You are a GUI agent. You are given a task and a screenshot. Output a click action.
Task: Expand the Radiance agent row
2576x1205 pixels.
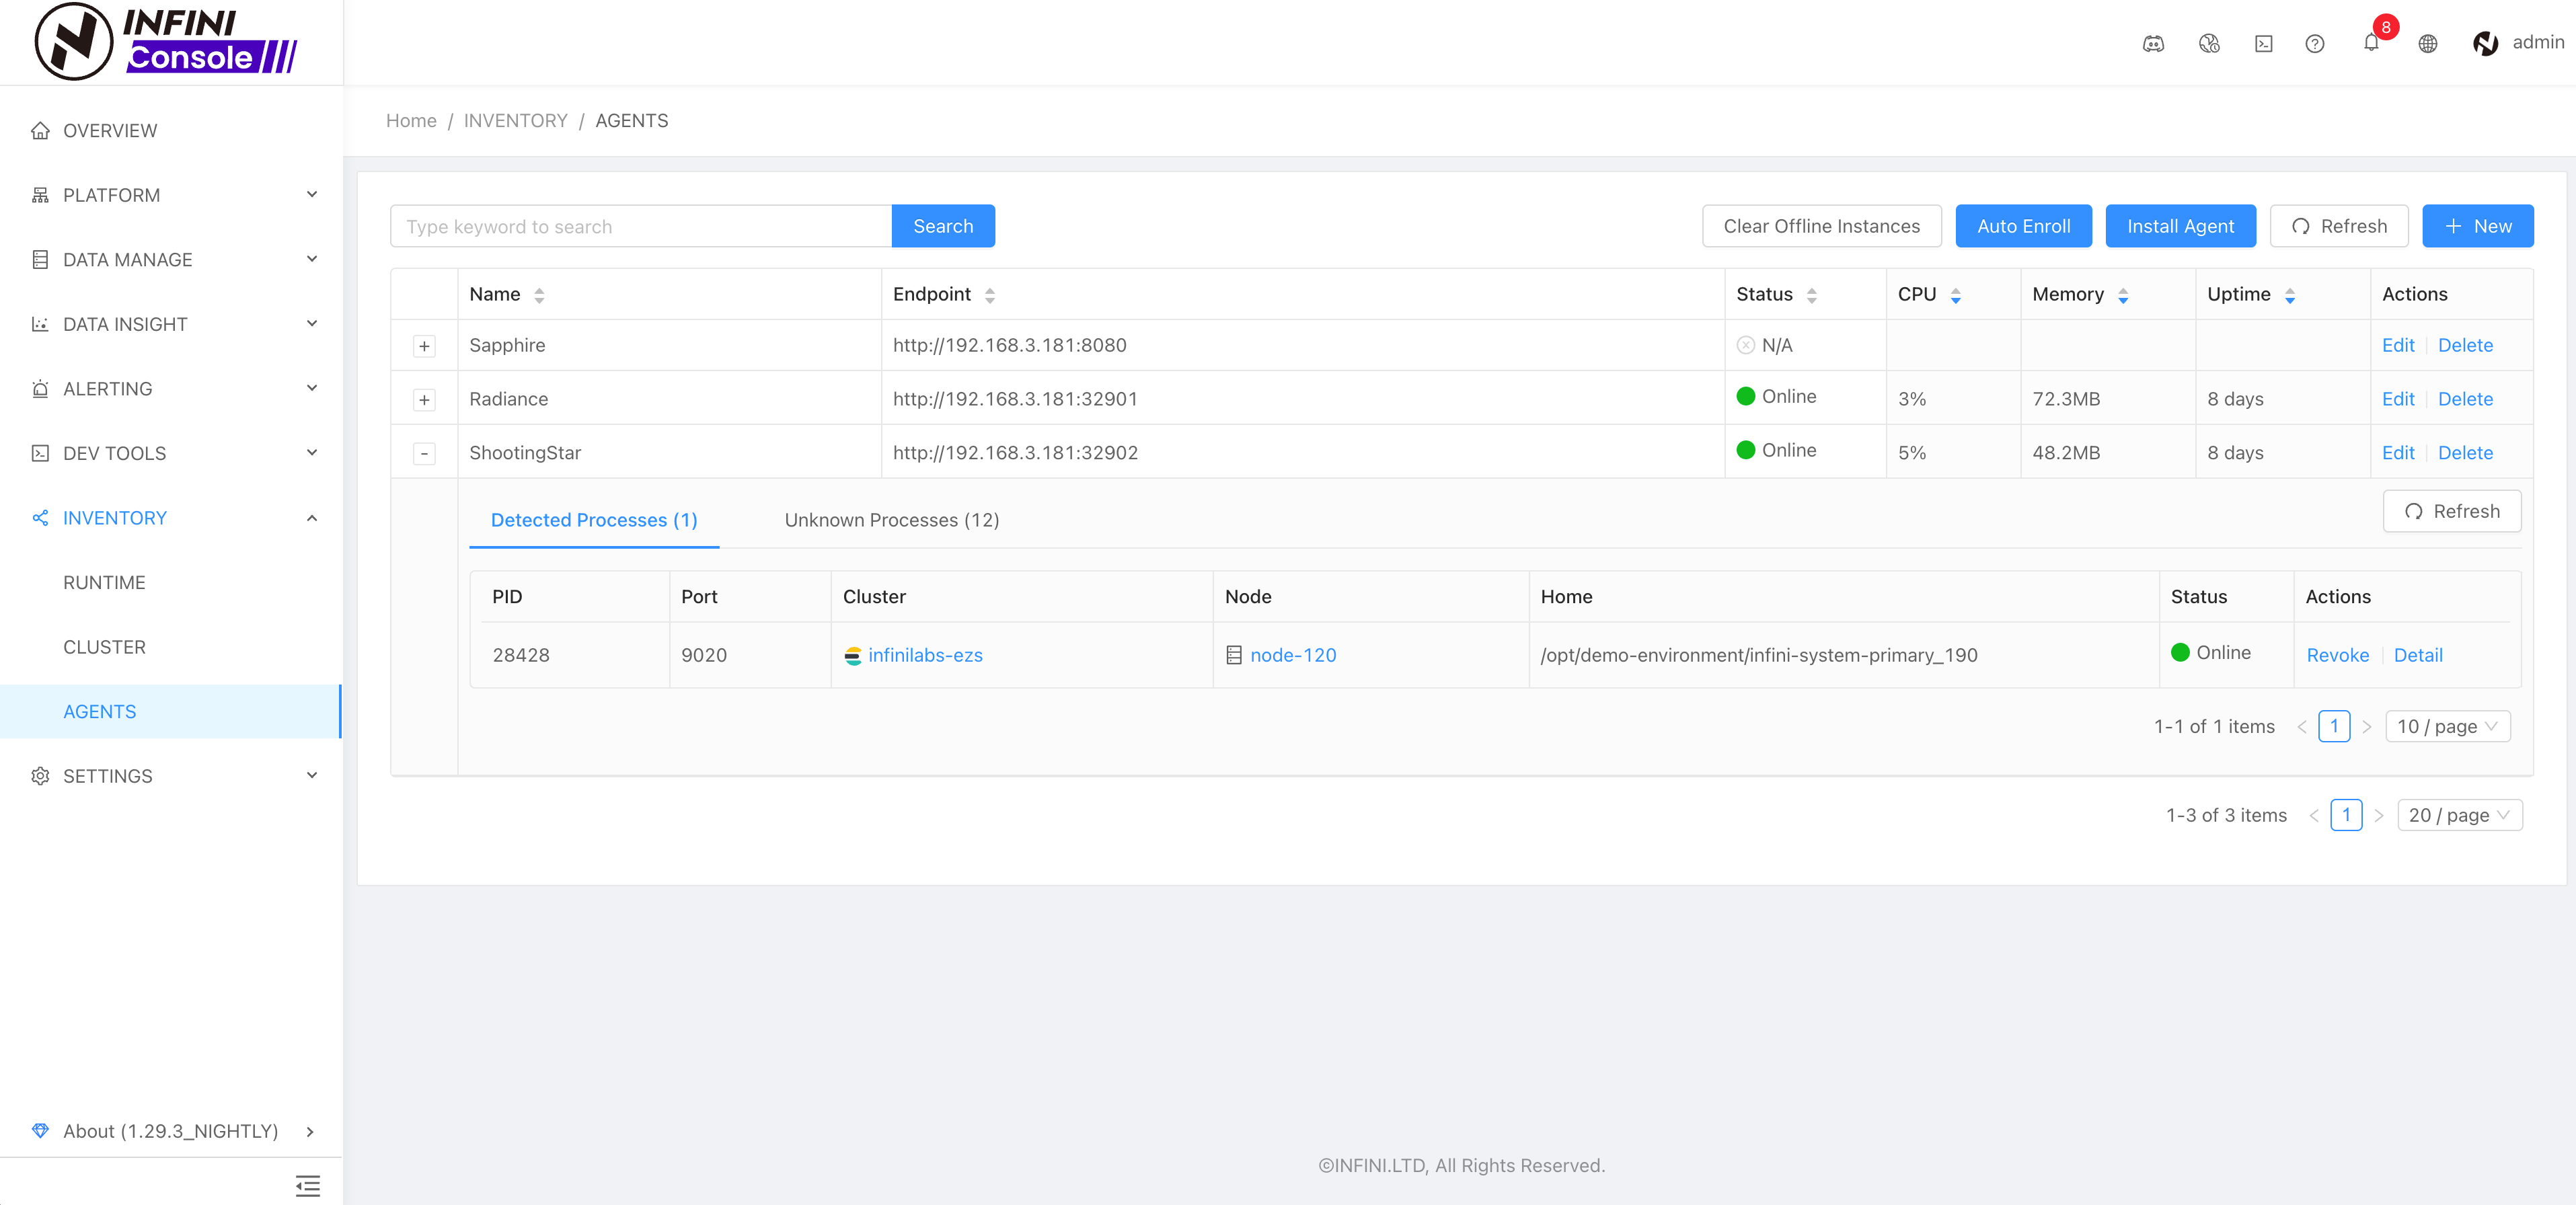pyautogui.click(x=424, y=400)
